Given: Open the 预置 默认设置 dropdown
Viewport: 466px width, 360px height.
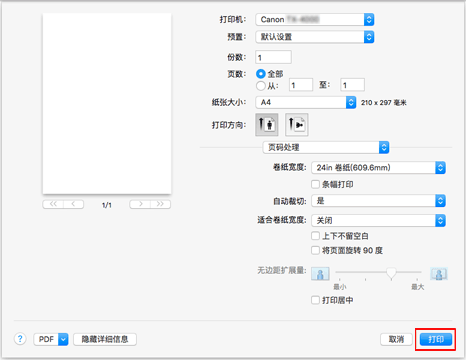Looking at the screenshot, I should [x=315, y=37].
